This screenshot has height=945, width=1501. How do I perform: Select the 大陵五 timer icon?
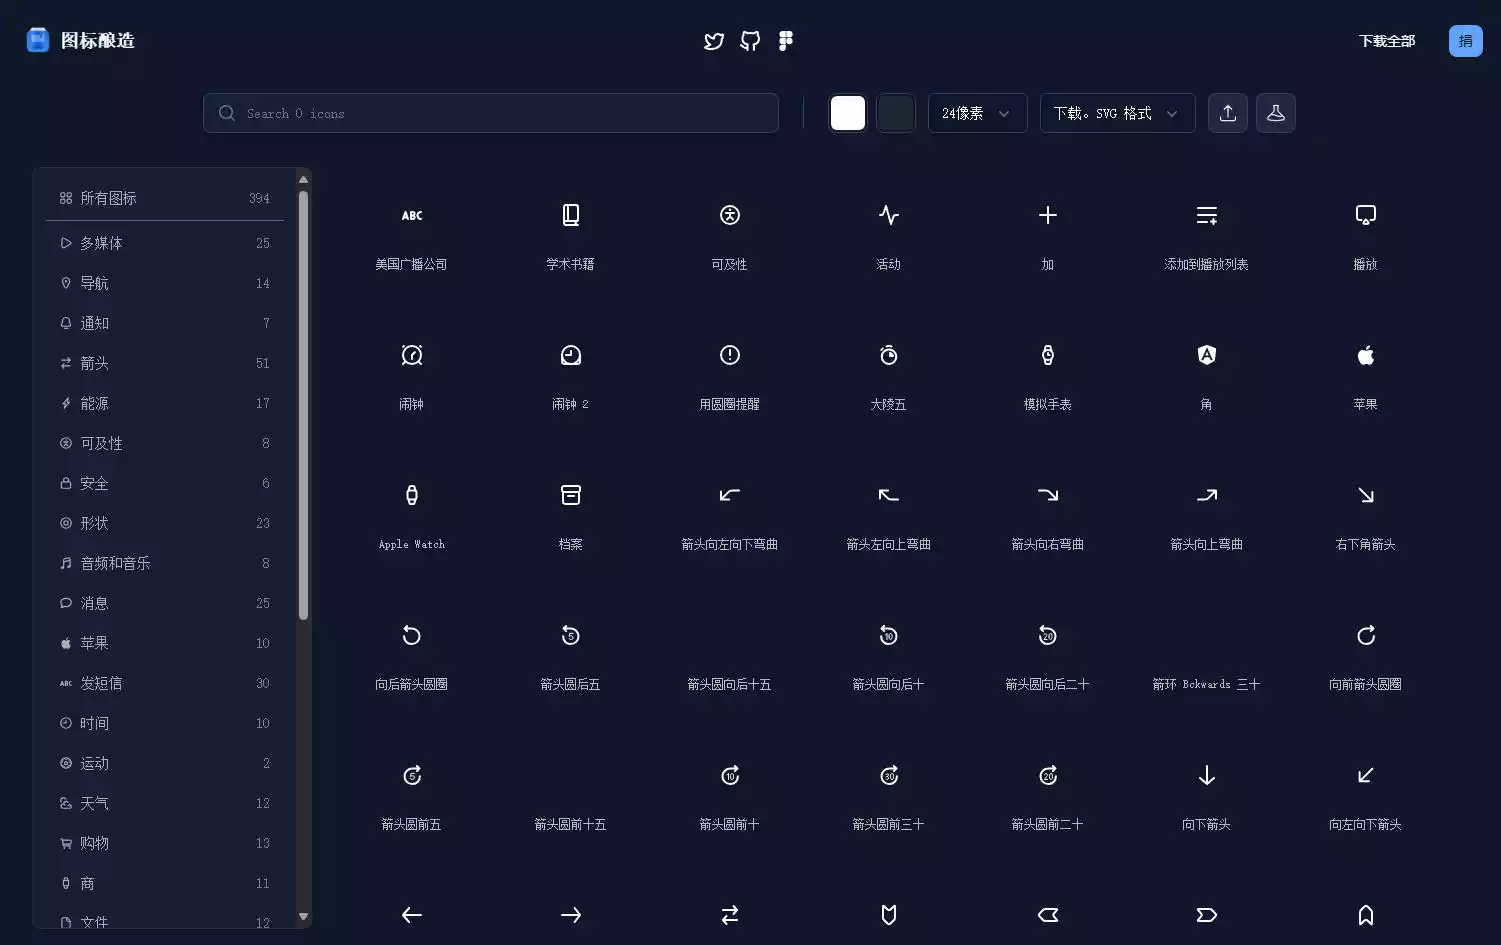point(889,355)
